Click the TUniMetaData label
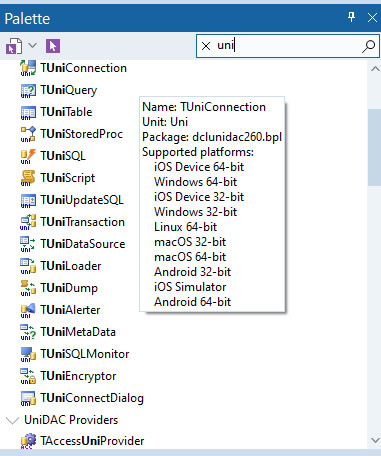The width and height of the screenshot is (381, 456). 78,332
